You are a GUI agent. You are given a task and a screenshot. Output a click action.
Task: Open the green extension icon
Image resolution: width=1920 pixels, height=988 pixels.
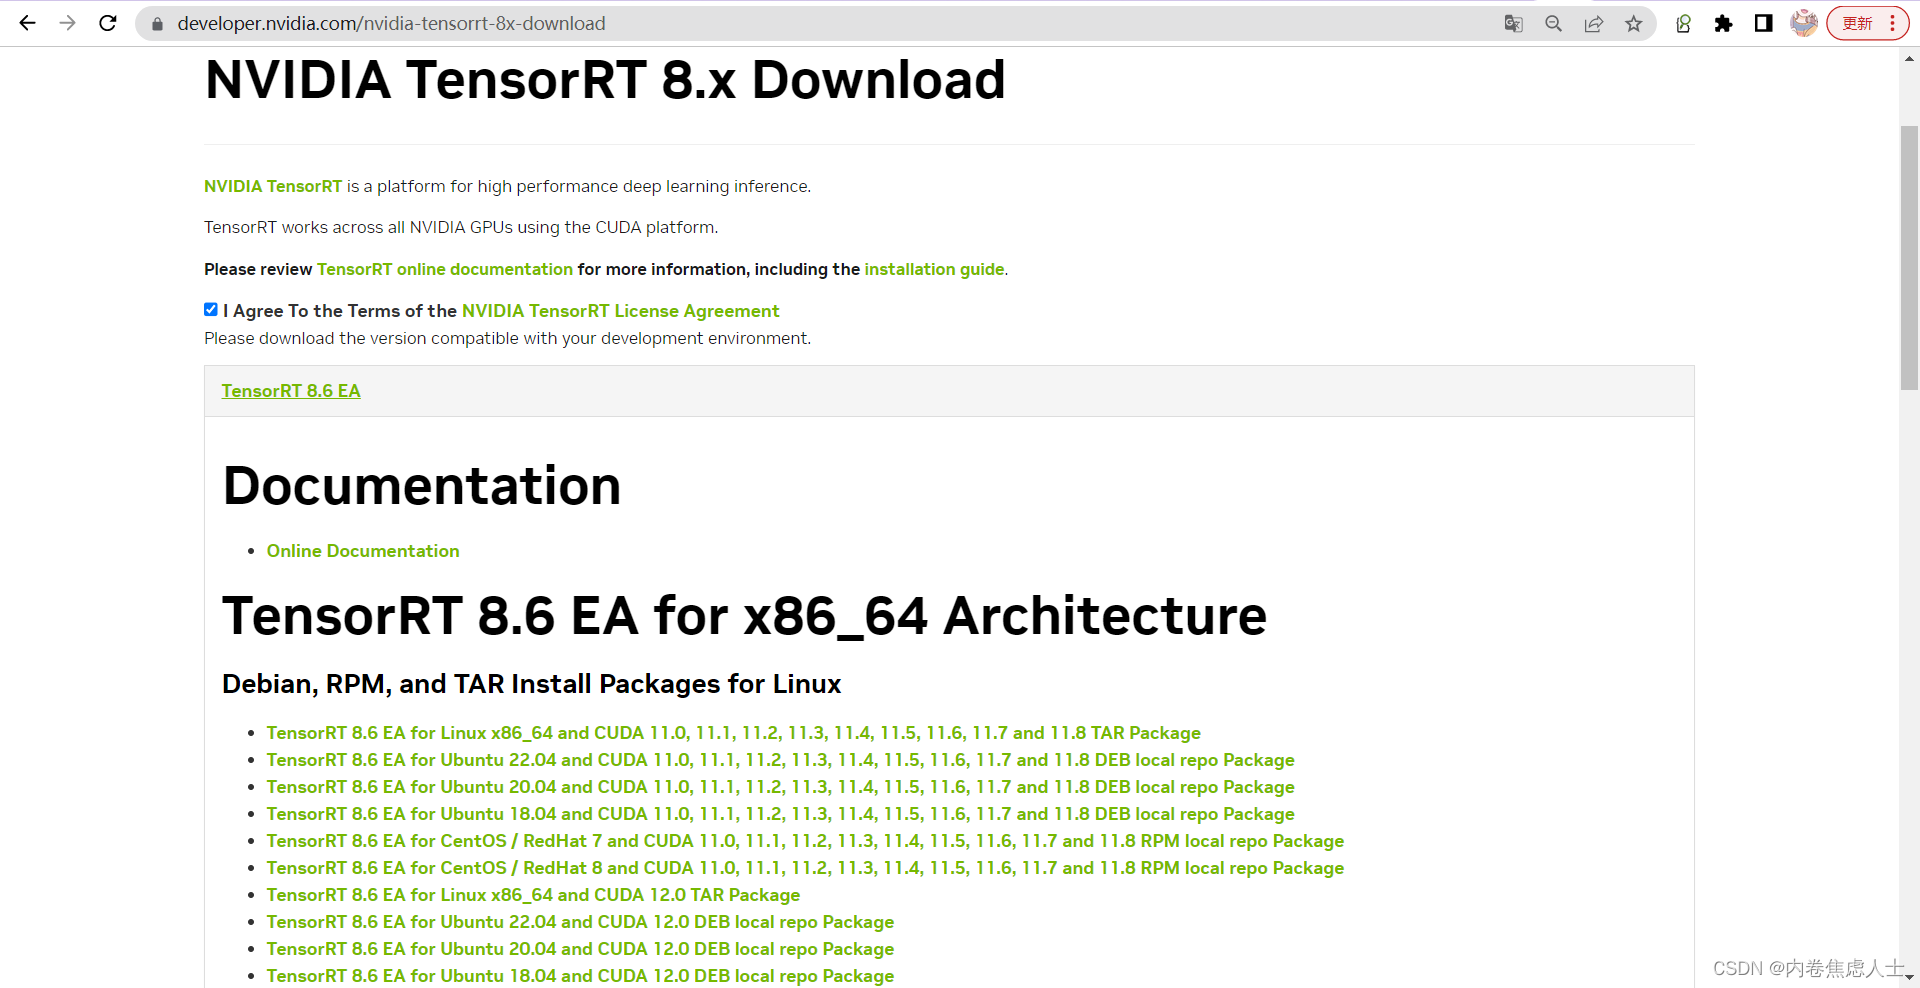pyautogui.click(x=1683, y=24)
